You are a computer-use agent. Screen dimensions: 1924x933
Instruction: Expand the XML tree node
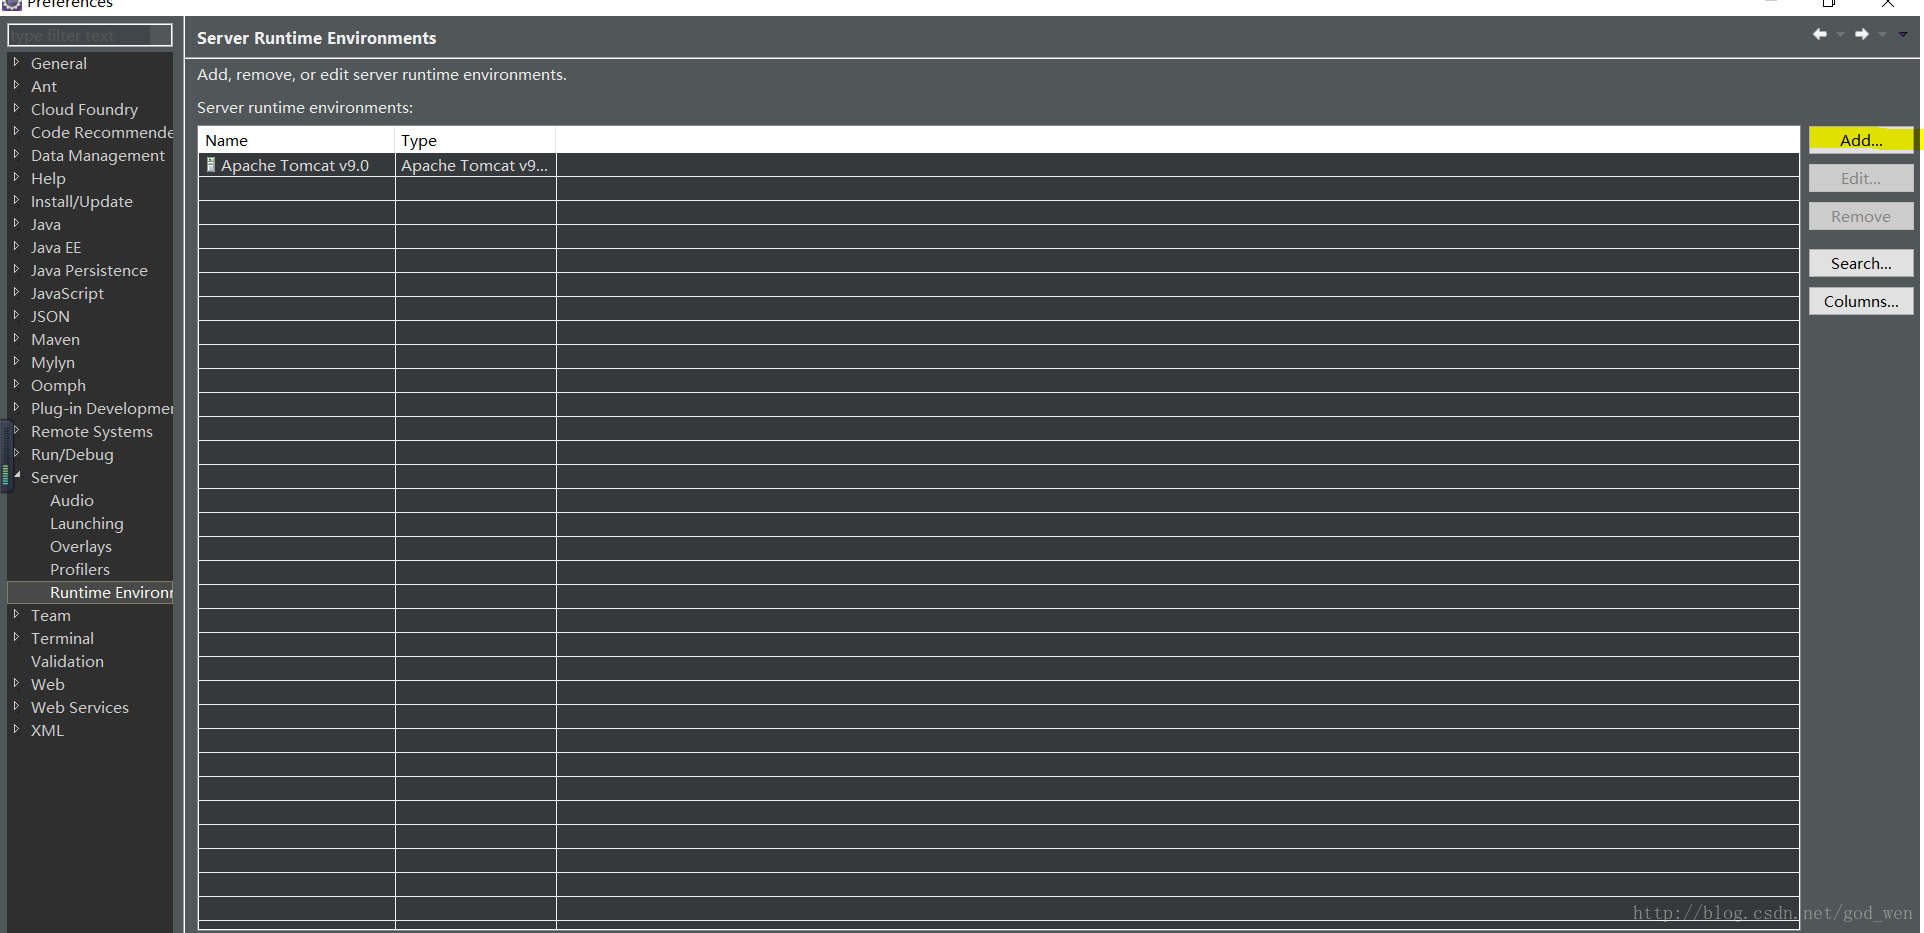click(16, 729)
